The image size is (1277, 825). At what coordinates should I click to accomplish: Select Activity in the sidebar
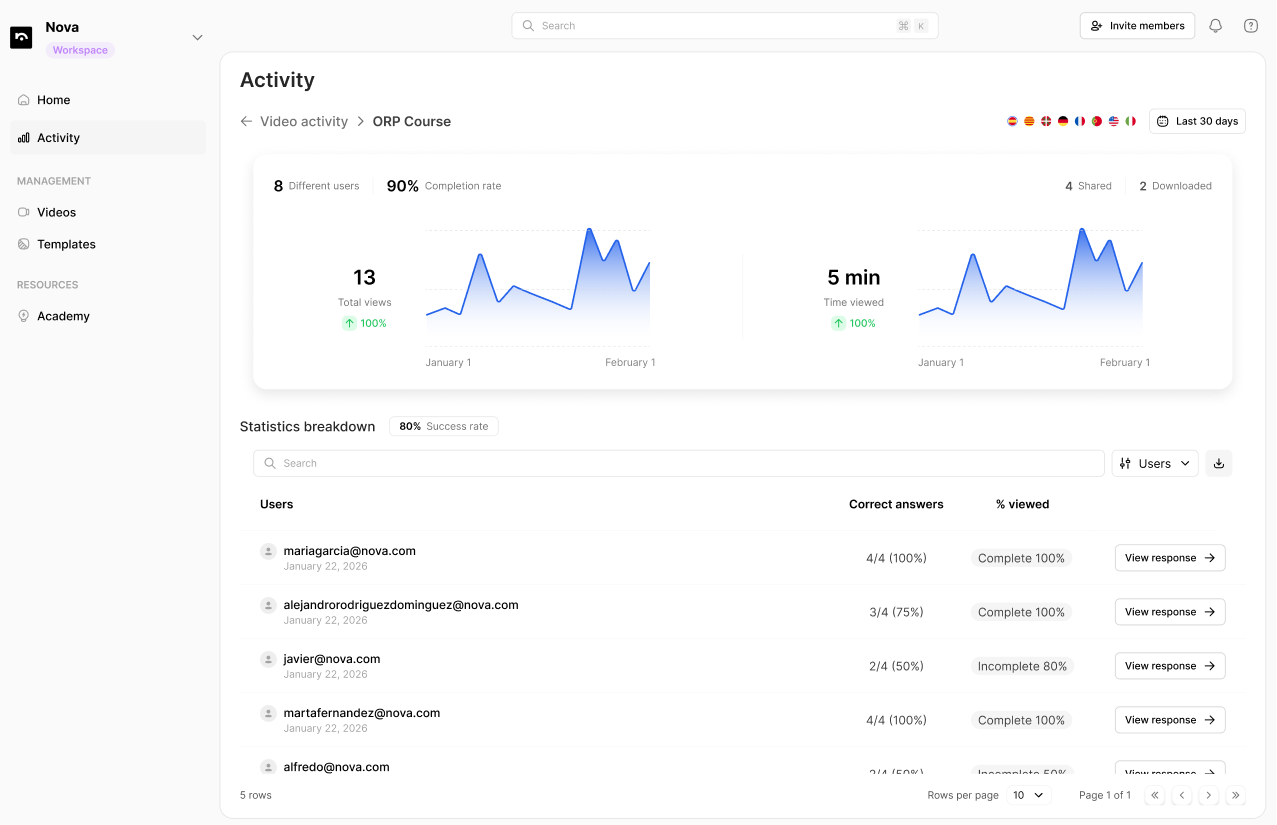[108, 138]
